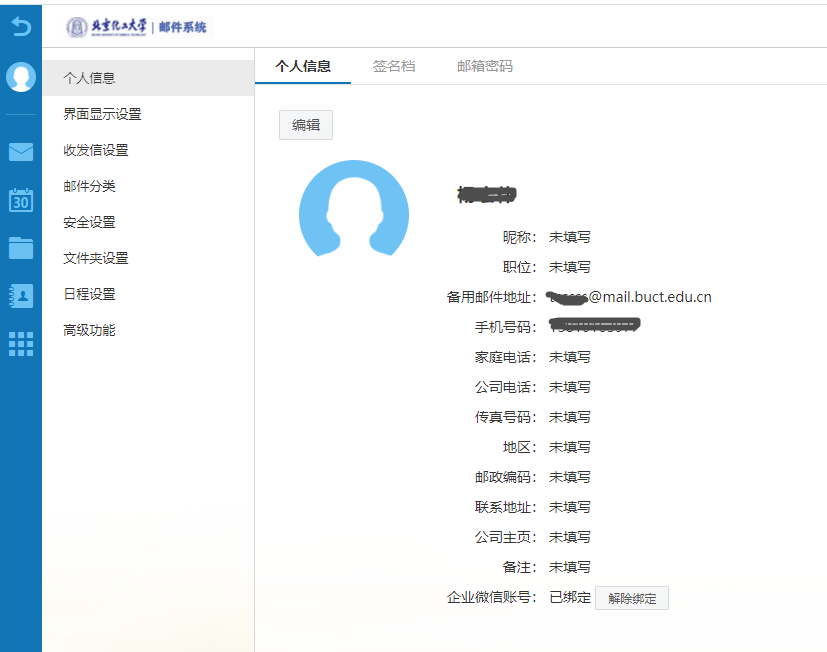Open 收发信设置 in the settings menu
The image size is (827, 652).
96,150
